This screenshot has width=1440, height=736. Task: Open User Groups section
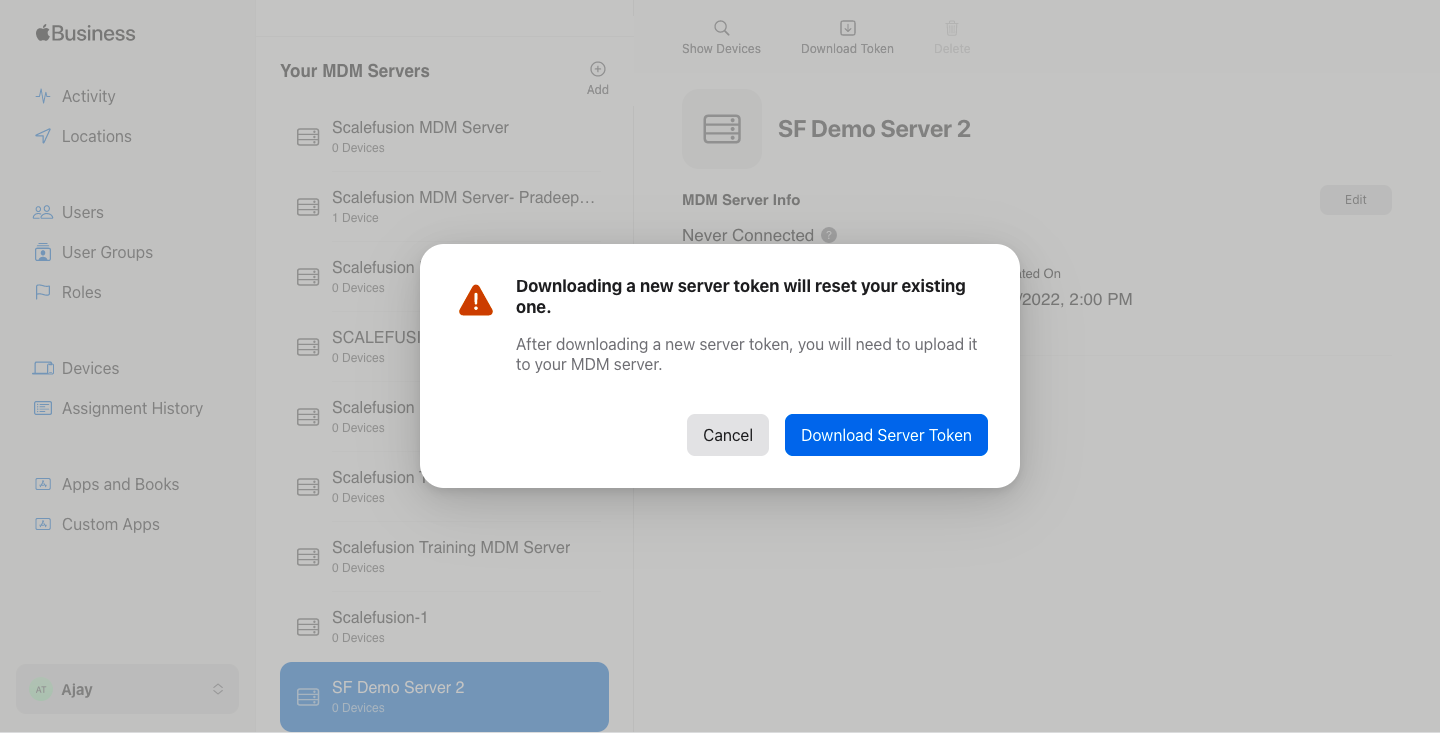[107, 252]
